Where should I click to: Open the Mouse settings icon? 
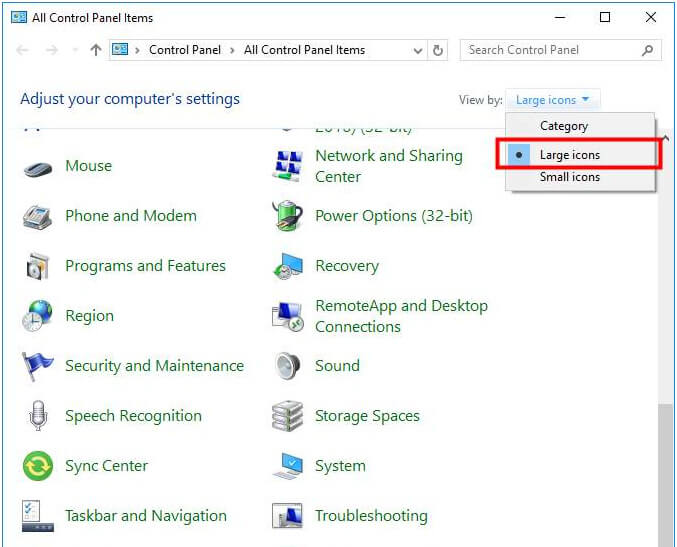click(x=38, y=168)
